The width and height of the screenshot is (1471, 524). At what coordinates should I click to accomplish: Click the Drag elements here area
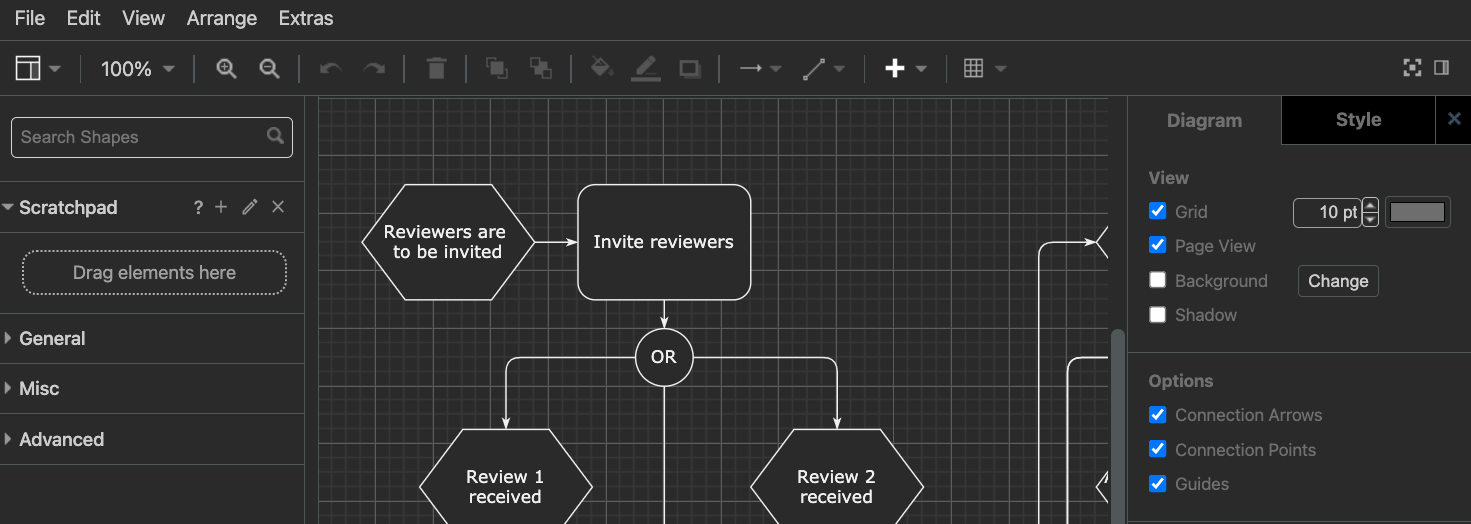coord(154,273)
